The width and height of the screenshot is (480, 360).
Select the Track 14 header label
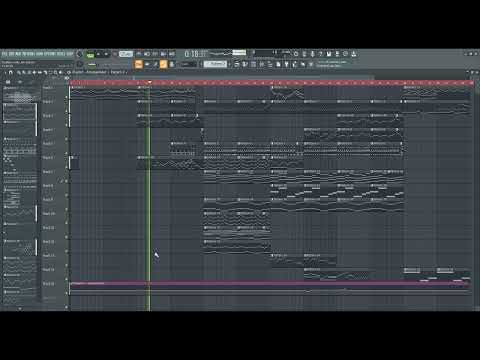click(49, 270)
